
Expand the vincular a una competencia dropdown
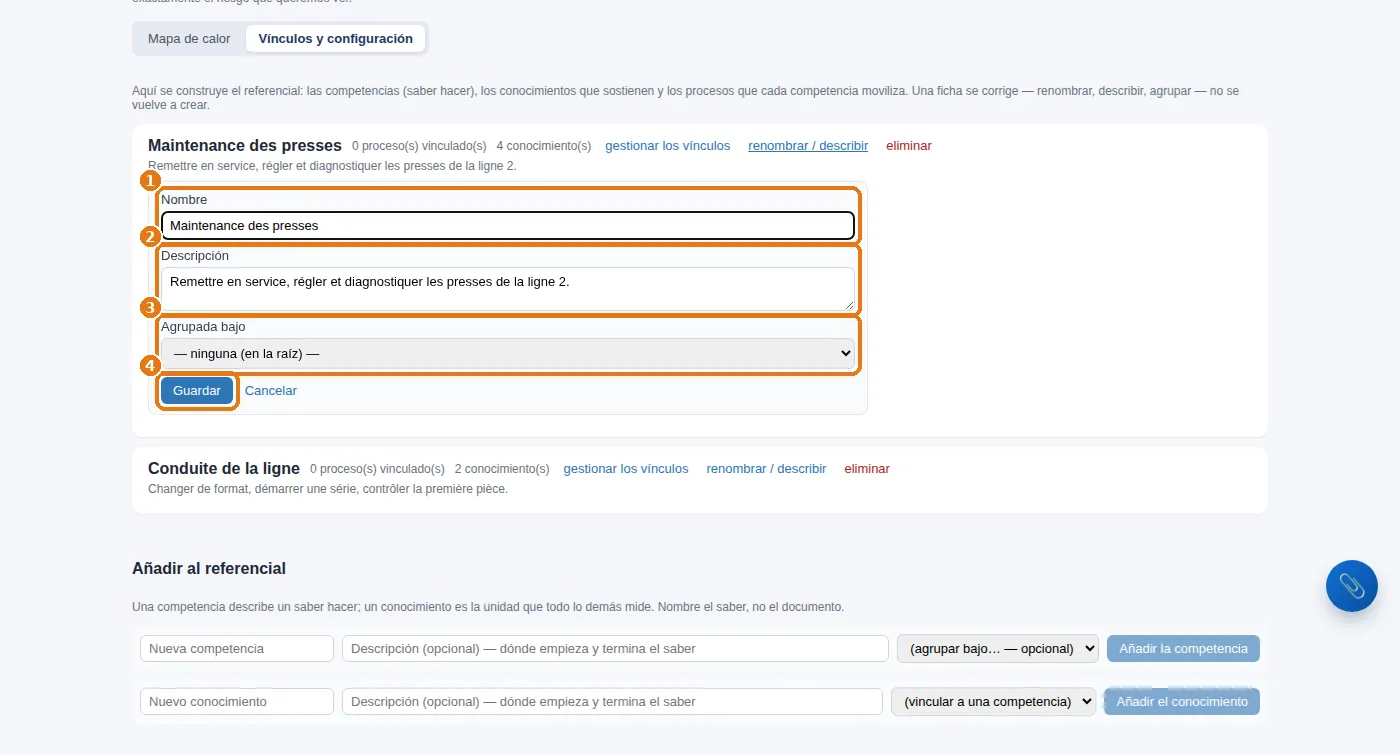pyautogui.click(x=994, y=702)
